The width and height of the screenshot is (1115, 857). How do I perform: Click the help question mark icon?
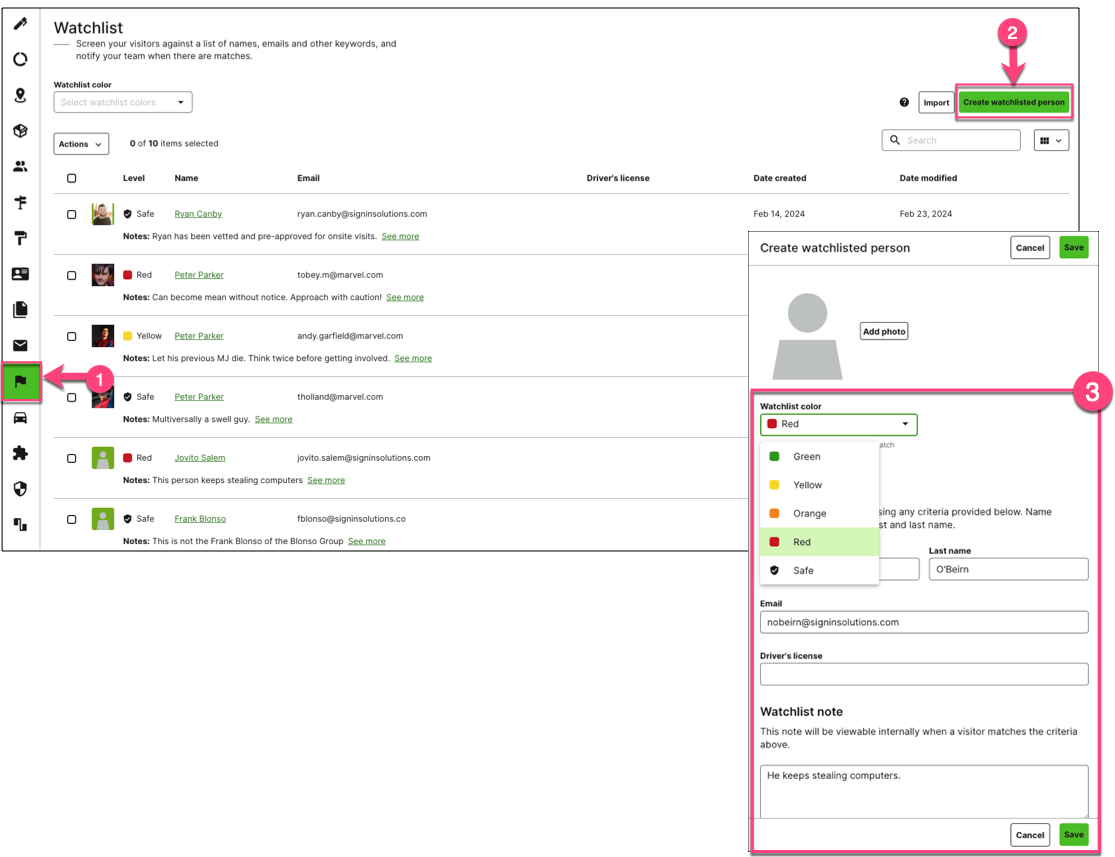904,102
